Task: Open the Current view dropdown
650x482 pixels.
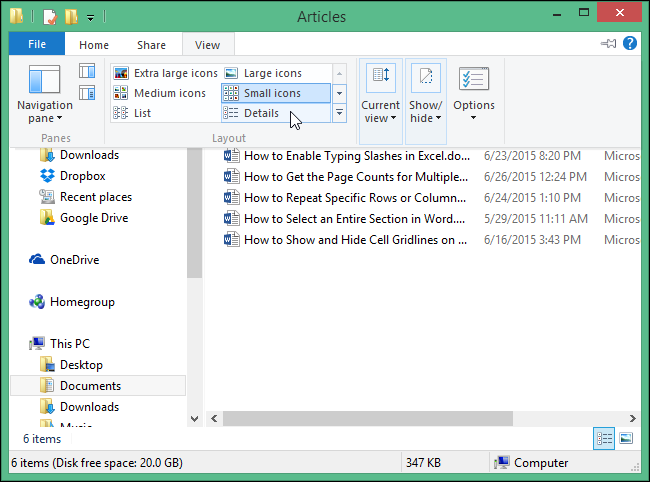Action: (x=381, y=102)
